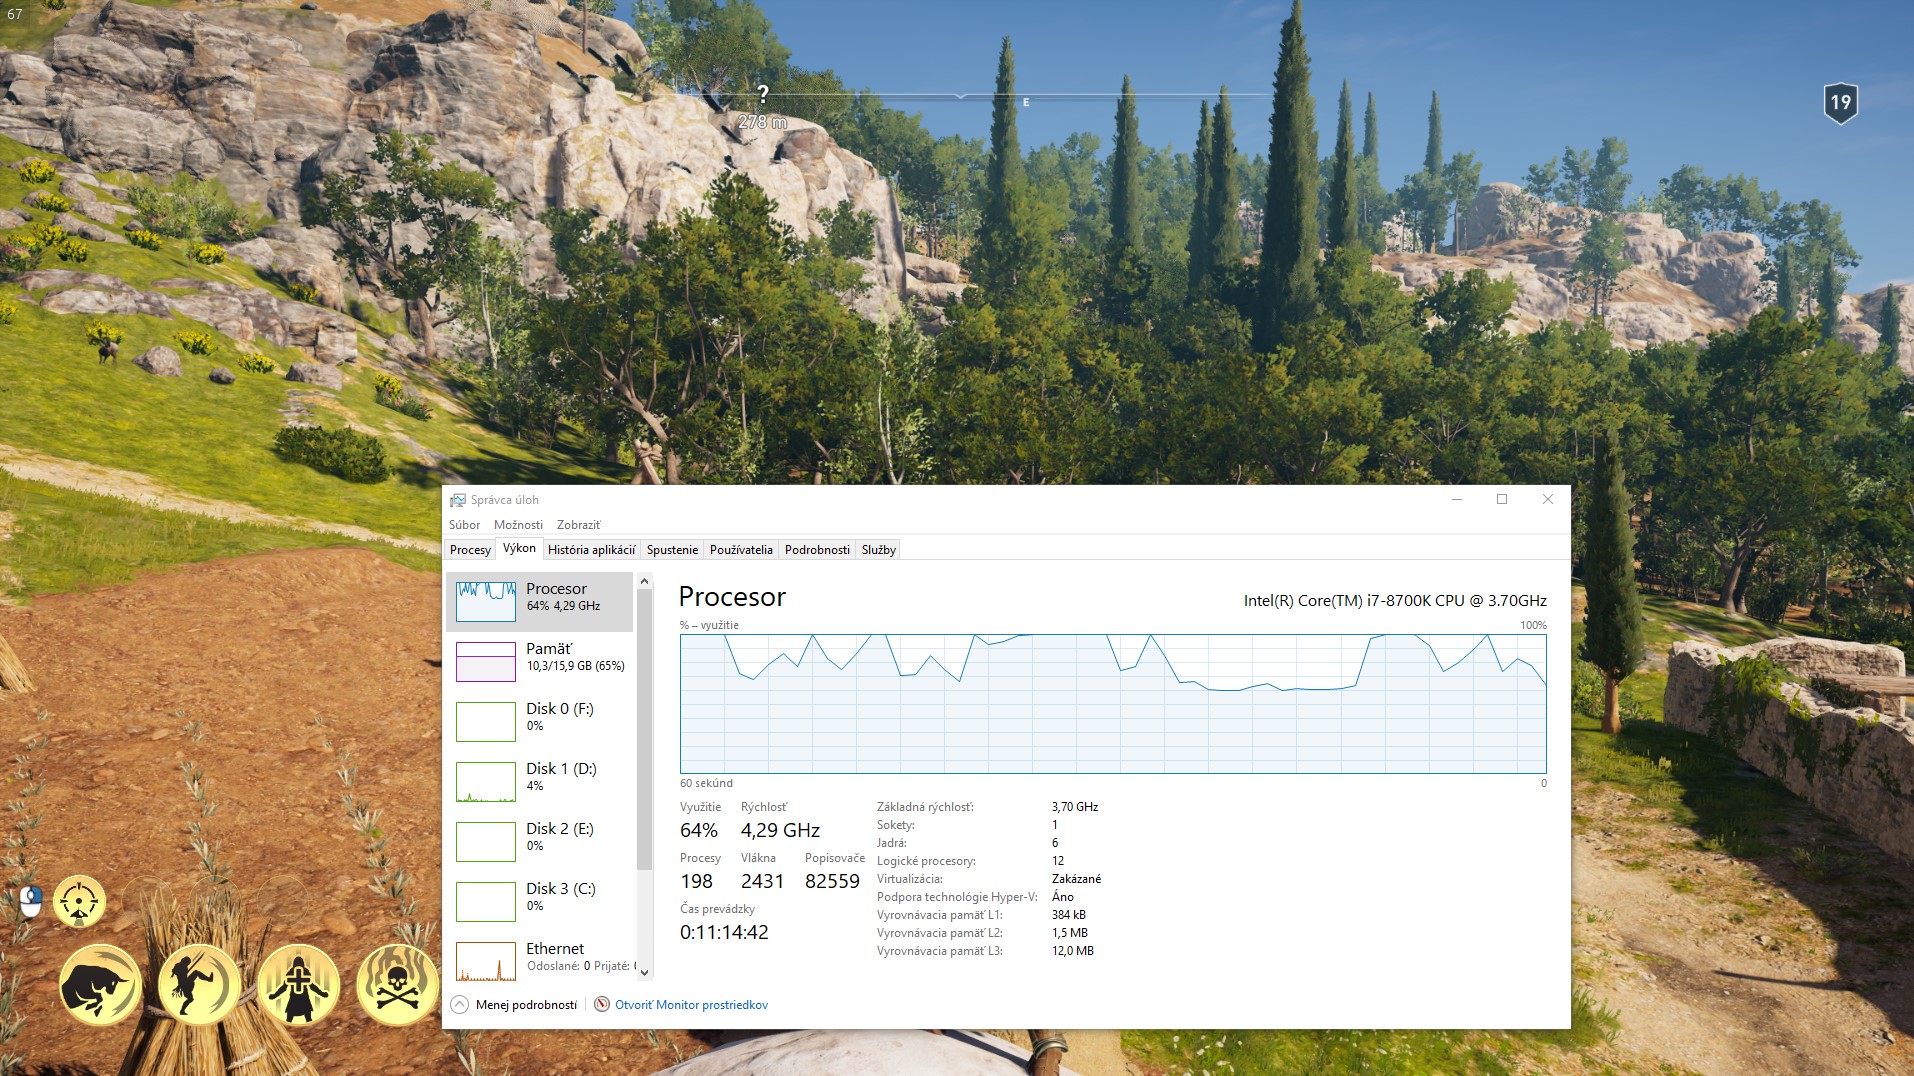Collapse details with Menej podrobností arrow
The image size is (1914, 1076).
tap(460, 1005)
